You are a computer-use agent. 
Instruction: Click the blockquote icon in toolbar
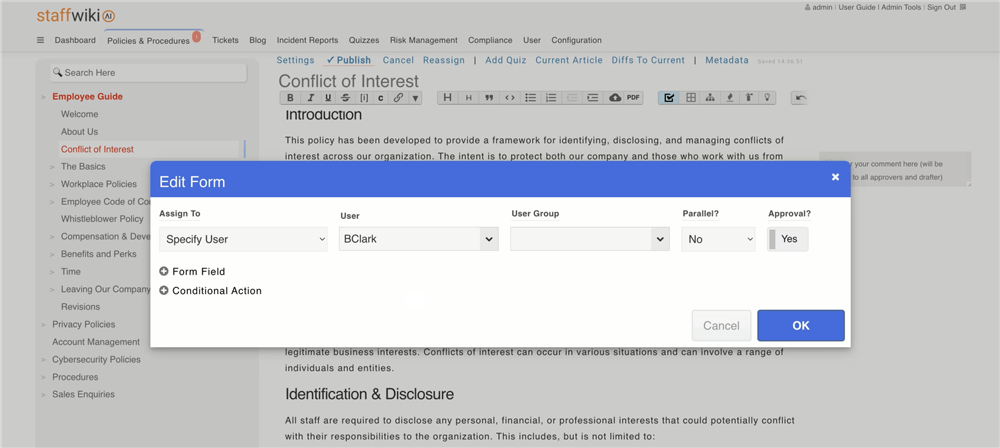(489, 98)
